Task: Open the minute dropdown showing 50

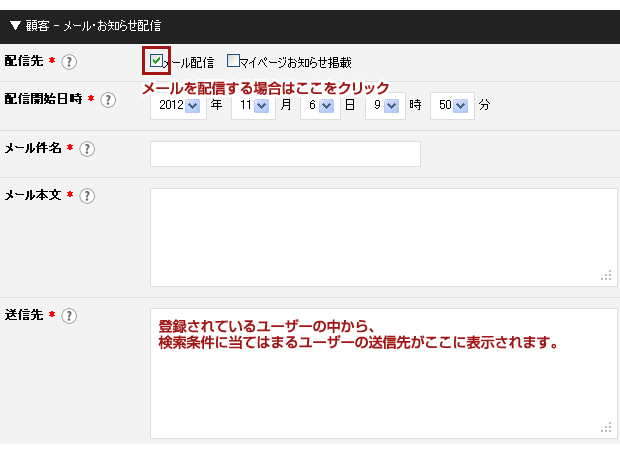Action: (452, 106)
